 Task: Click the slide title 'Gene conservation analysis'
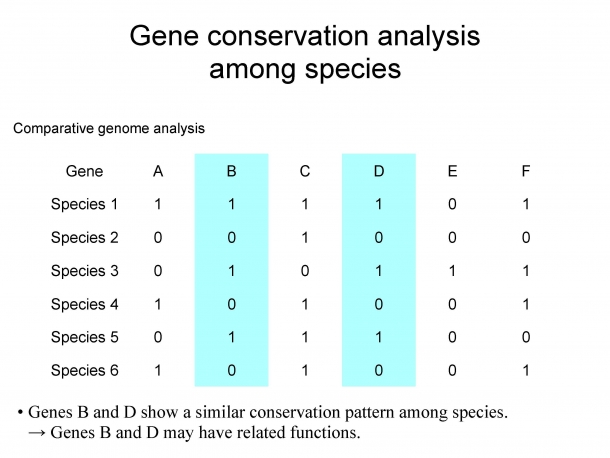tap(305, 36)
